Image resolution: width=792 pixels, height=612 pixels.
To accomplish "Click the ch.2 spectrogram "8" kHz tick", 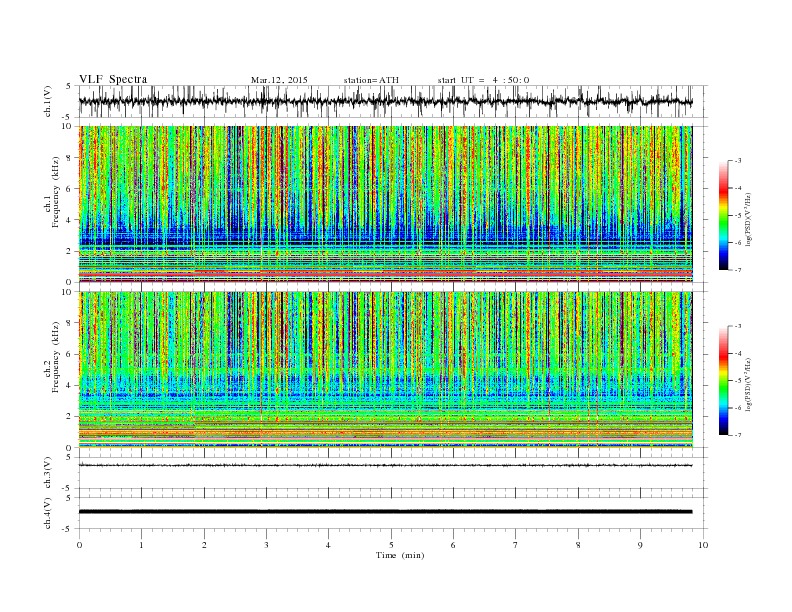I will [70, 323].
